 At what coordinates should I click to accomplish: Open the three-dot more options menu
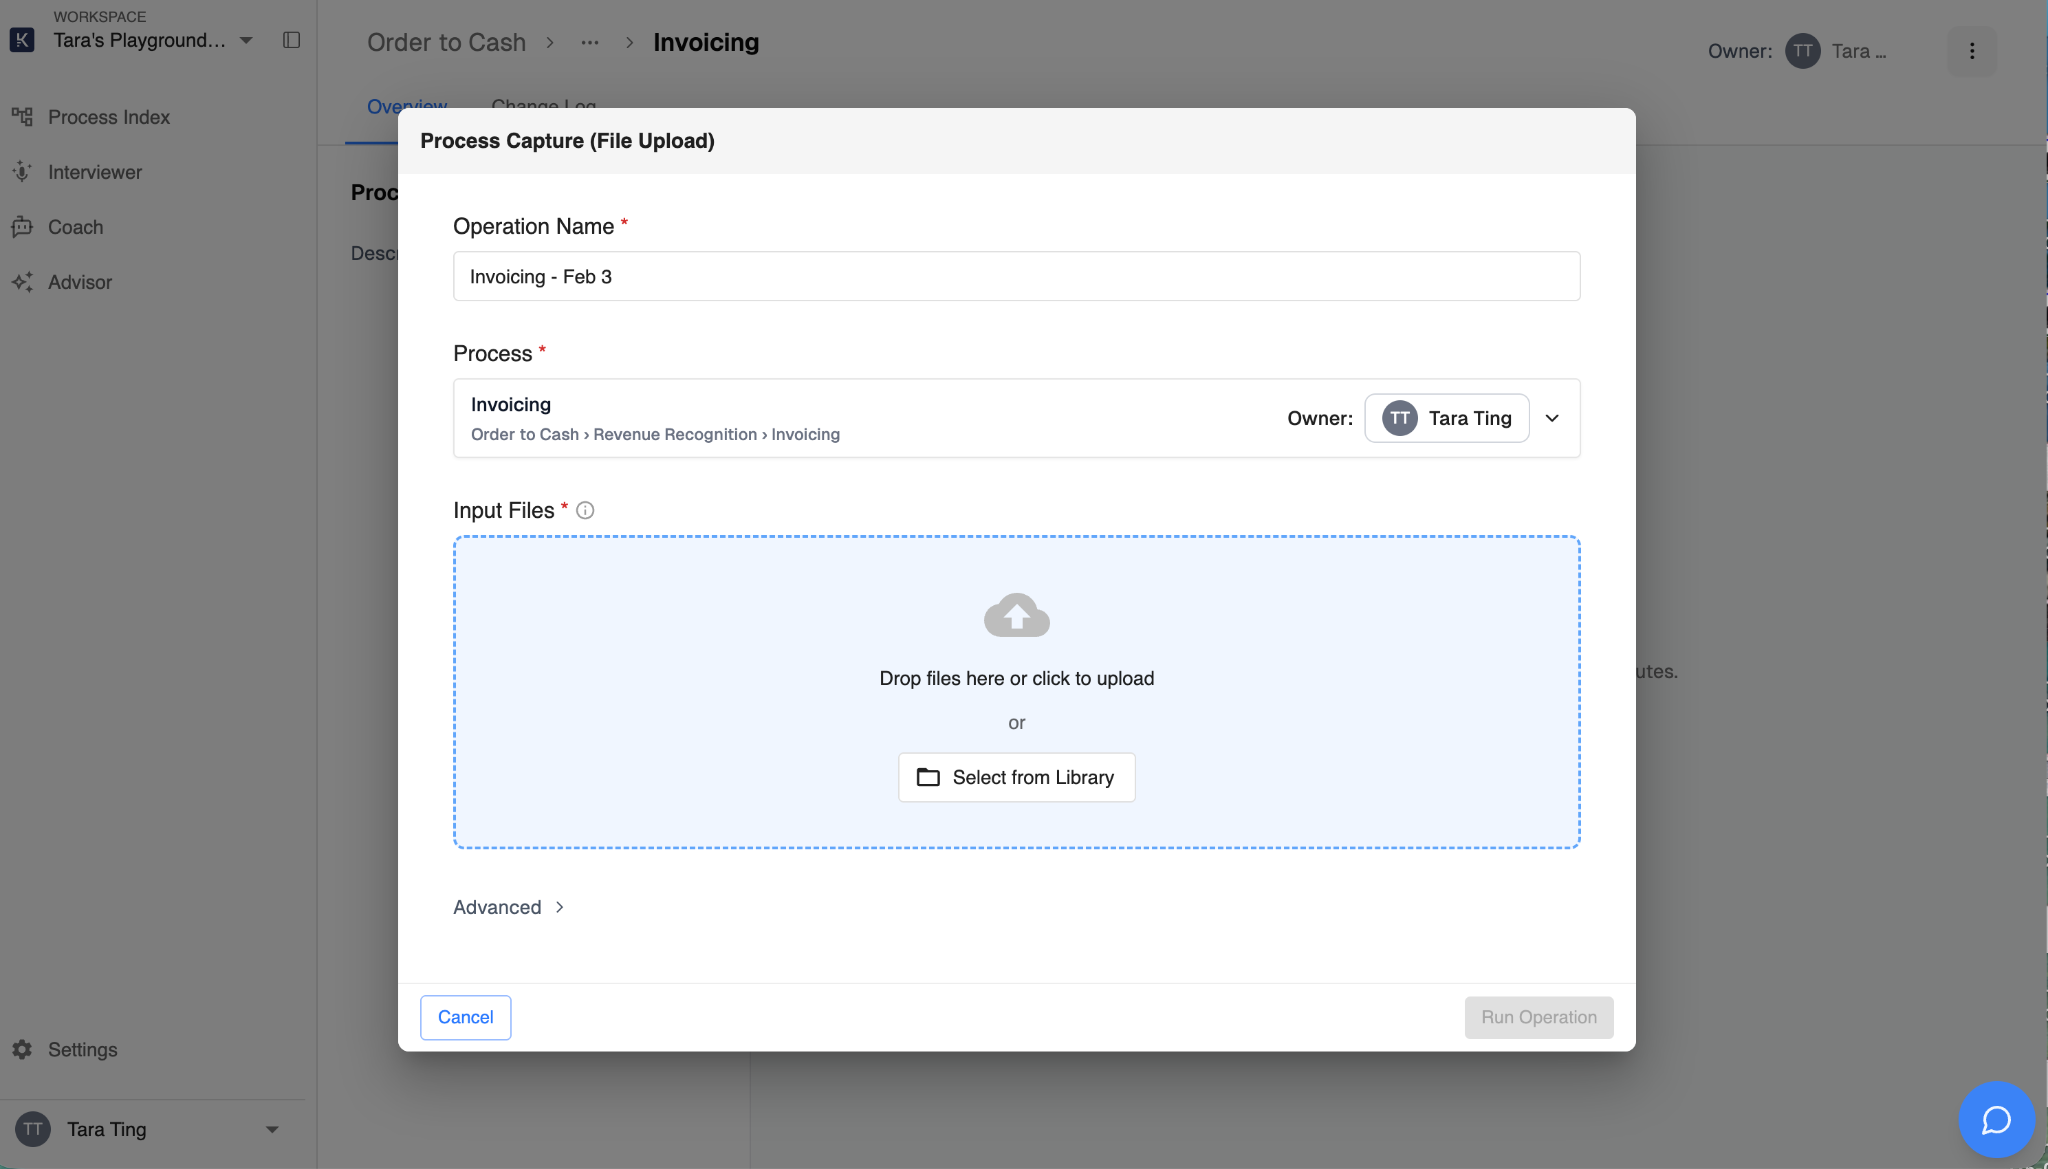coord(1971,51)
